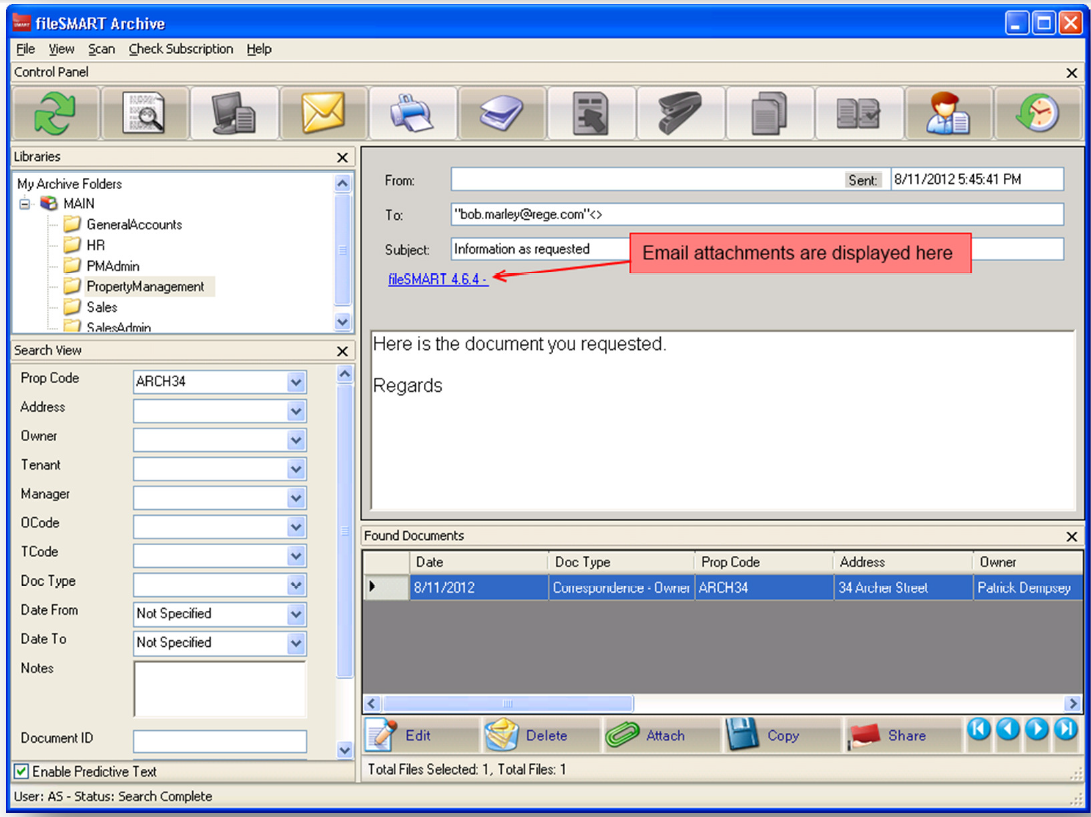Open the Date To dropdown
Screen dimensions: 1091x817
pyautogui.click(x=296, y=643)
